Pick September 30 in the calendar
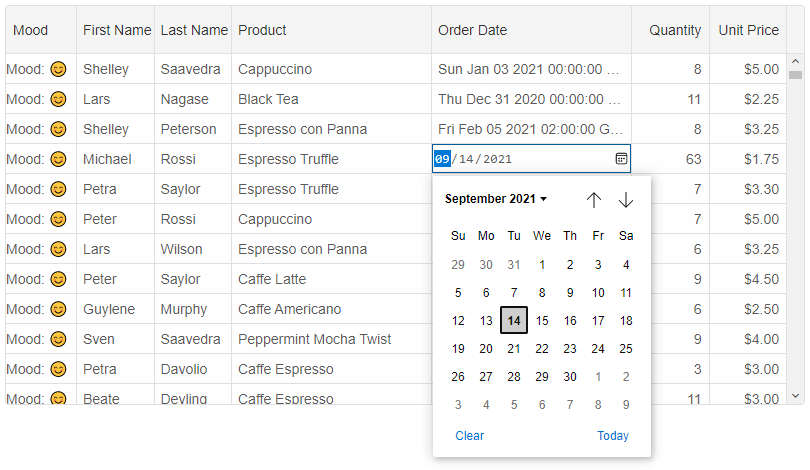This screenshot has width=810, height=470. click(570, 377)
